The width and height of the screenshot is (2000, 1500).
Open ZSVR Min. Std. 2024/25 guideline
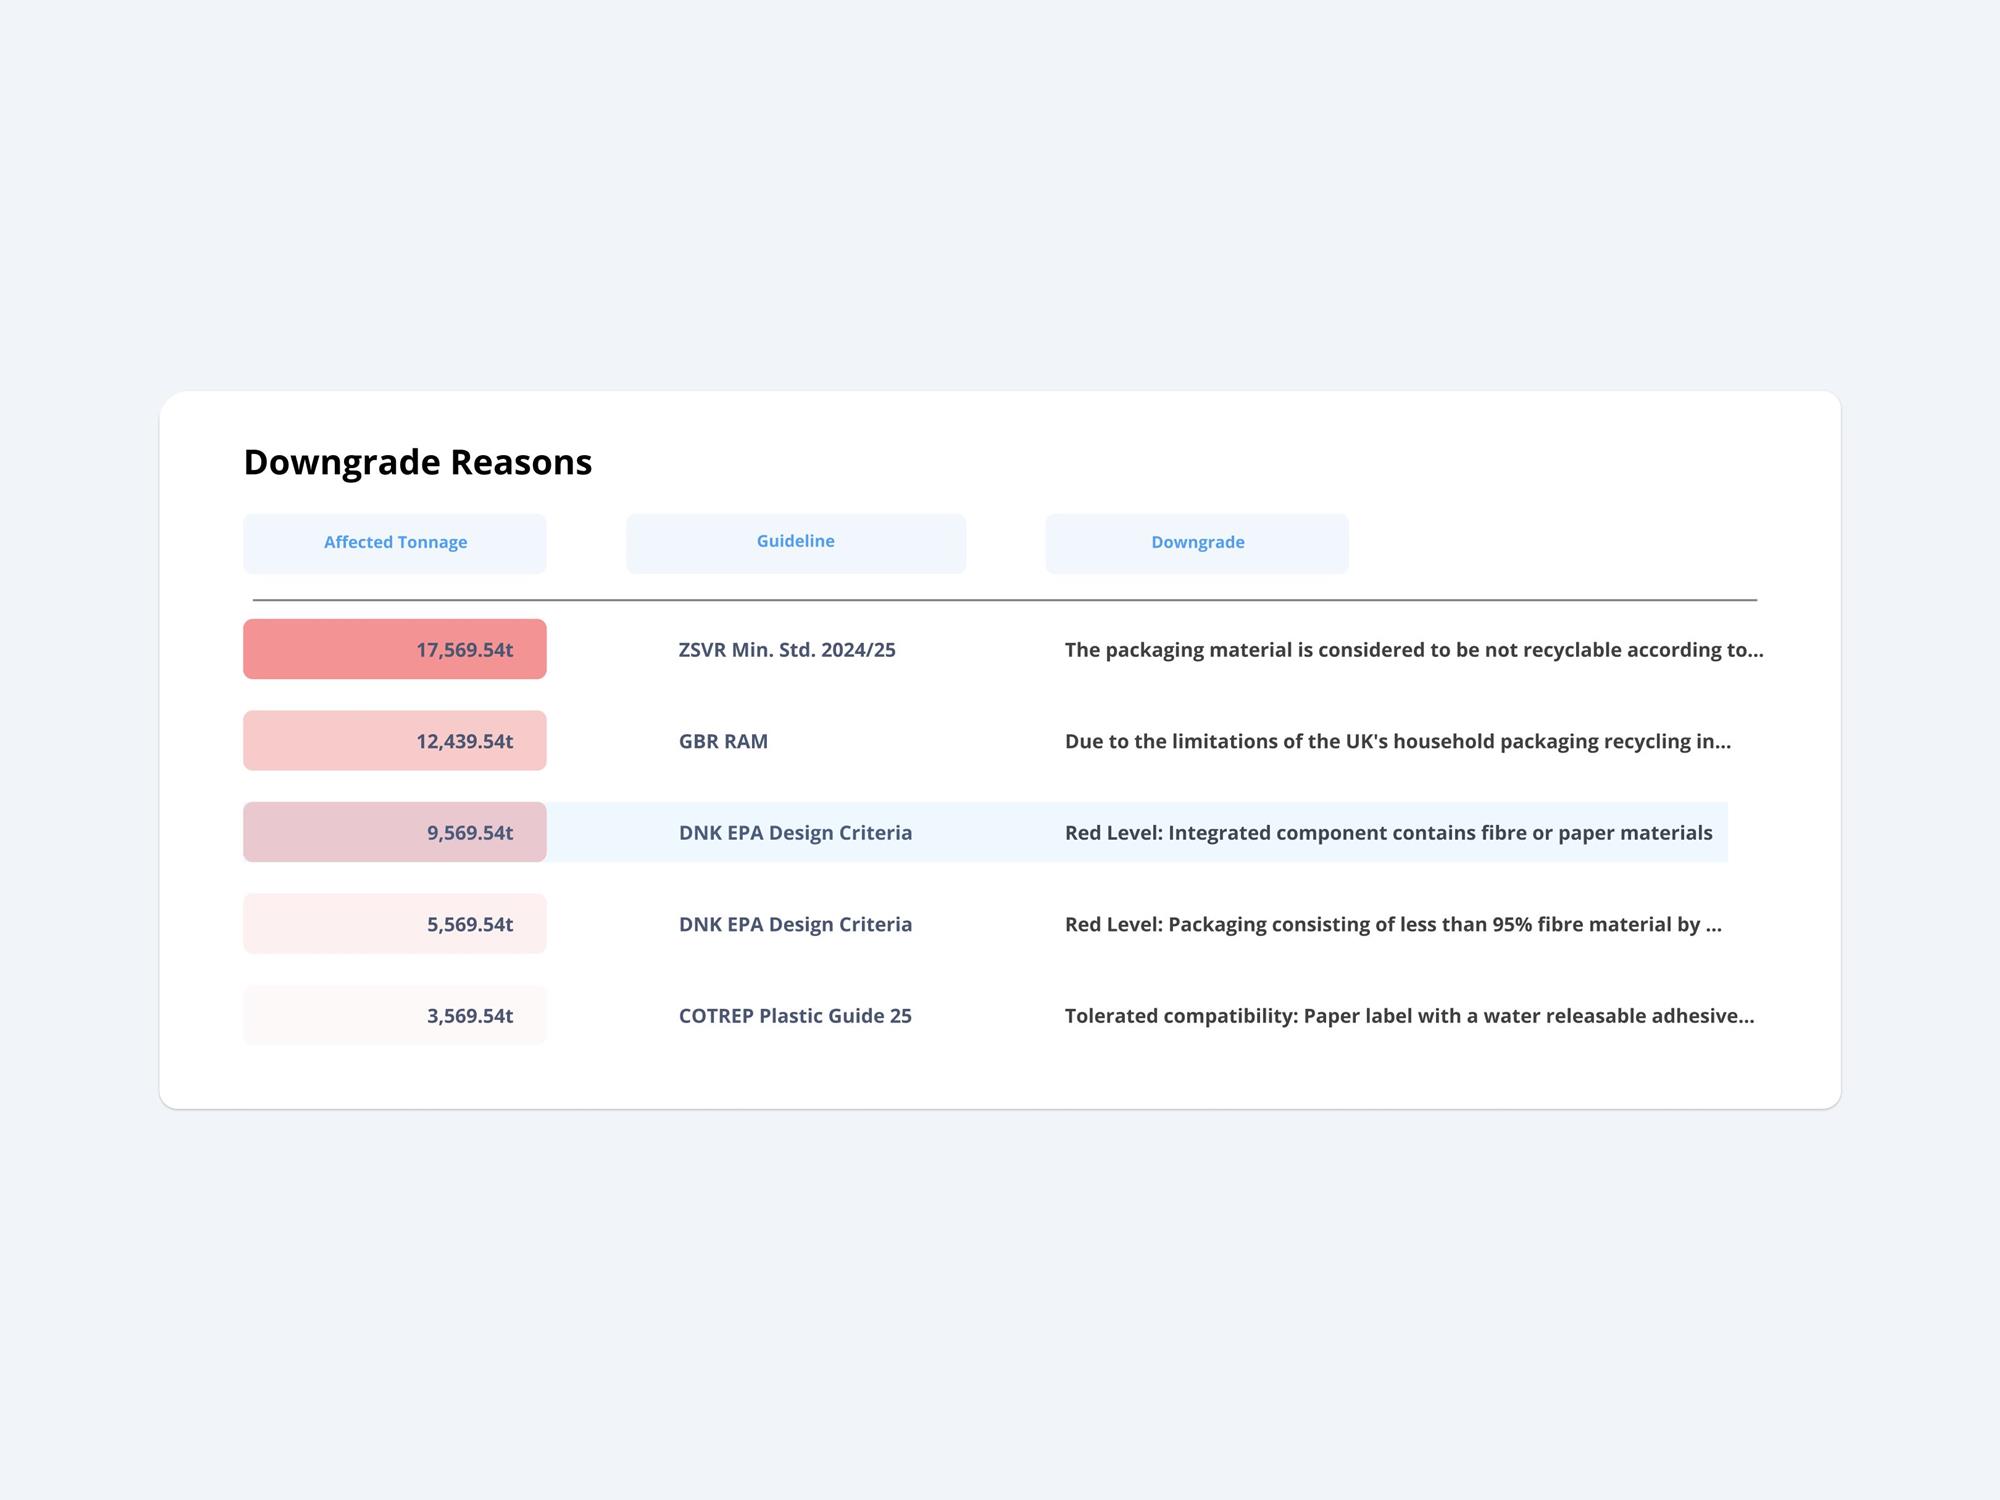tap(787, 650)
